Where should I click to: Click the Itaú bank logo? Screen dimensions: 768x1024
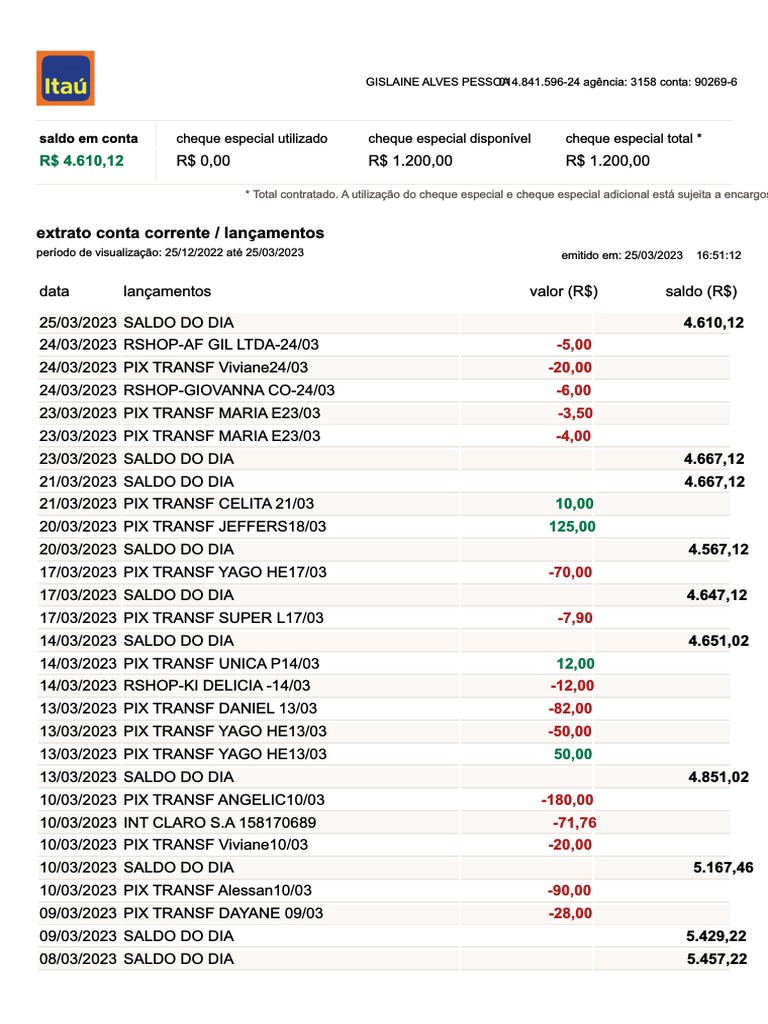coord(65,78)
